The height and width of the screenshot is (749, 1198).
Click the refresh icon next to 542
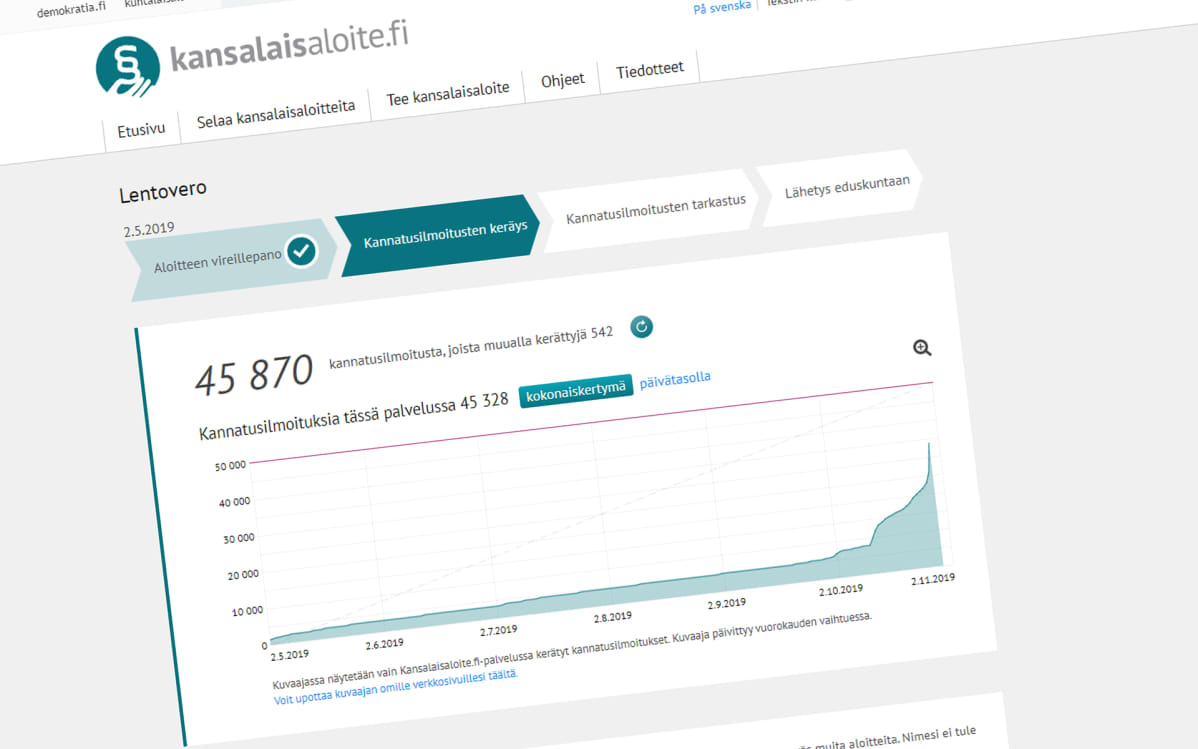pyautogui.click(x=641, y=327)
